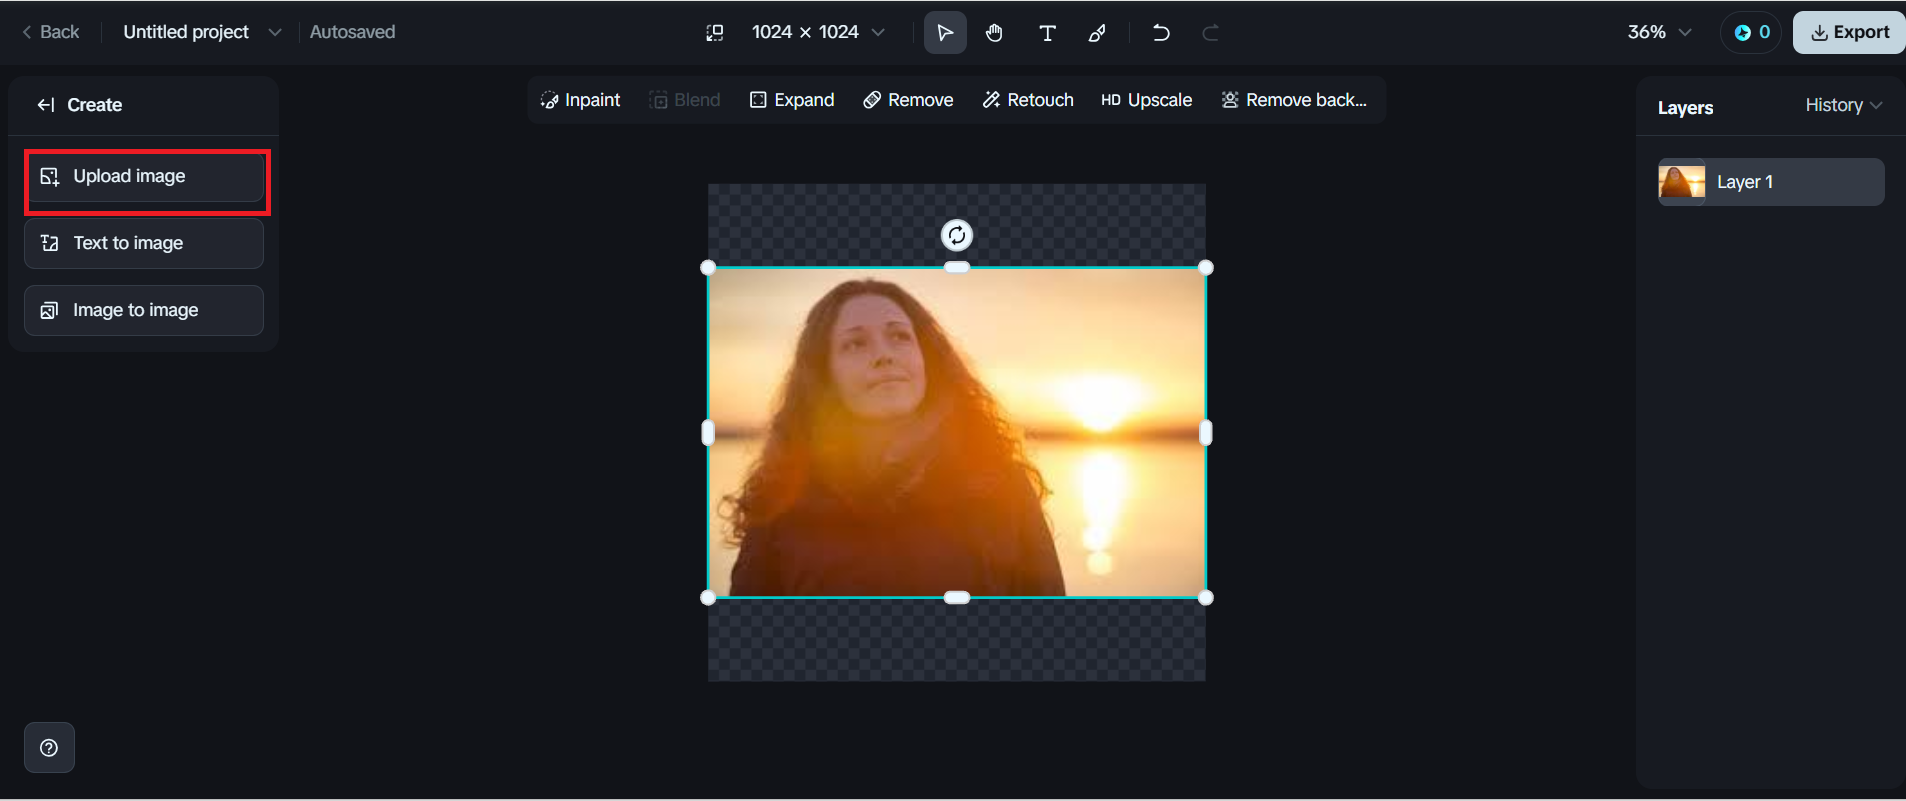Select Layer 1 in the Layers panel
The height and width of the screenshot is (801, 1906).
point(1771,182)
